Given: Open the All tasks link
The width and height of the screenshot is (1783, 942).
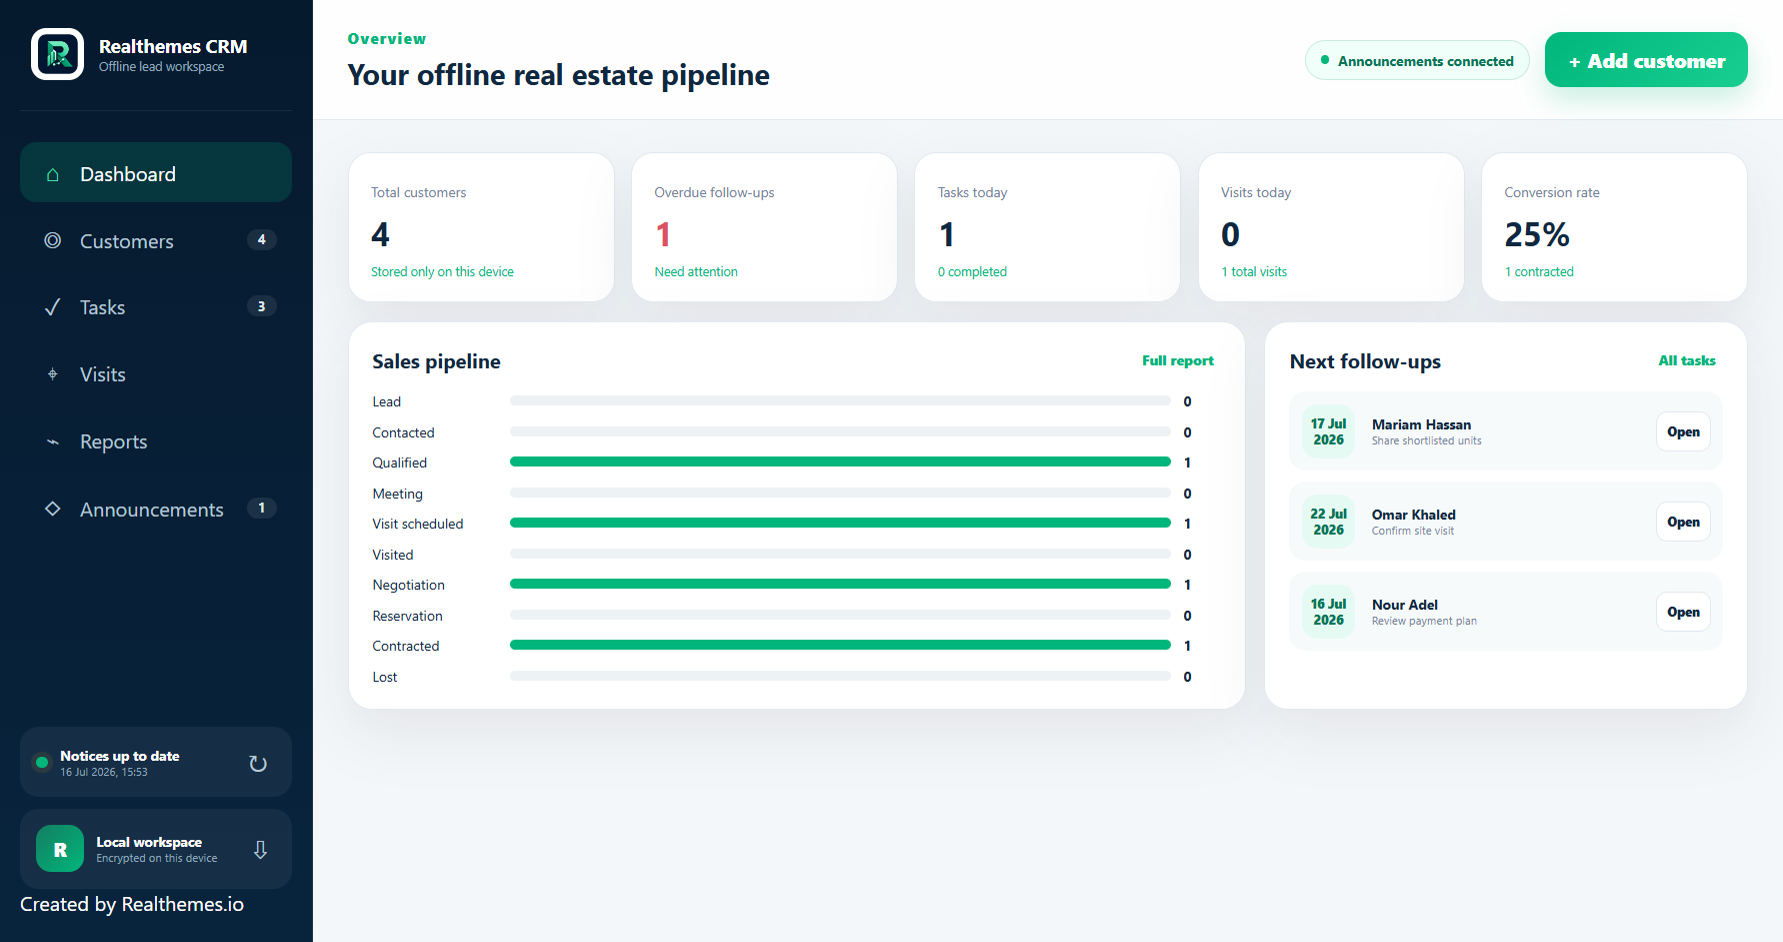Looking at the screenshot, I should pyautogui.click(x=1687, y=361).
